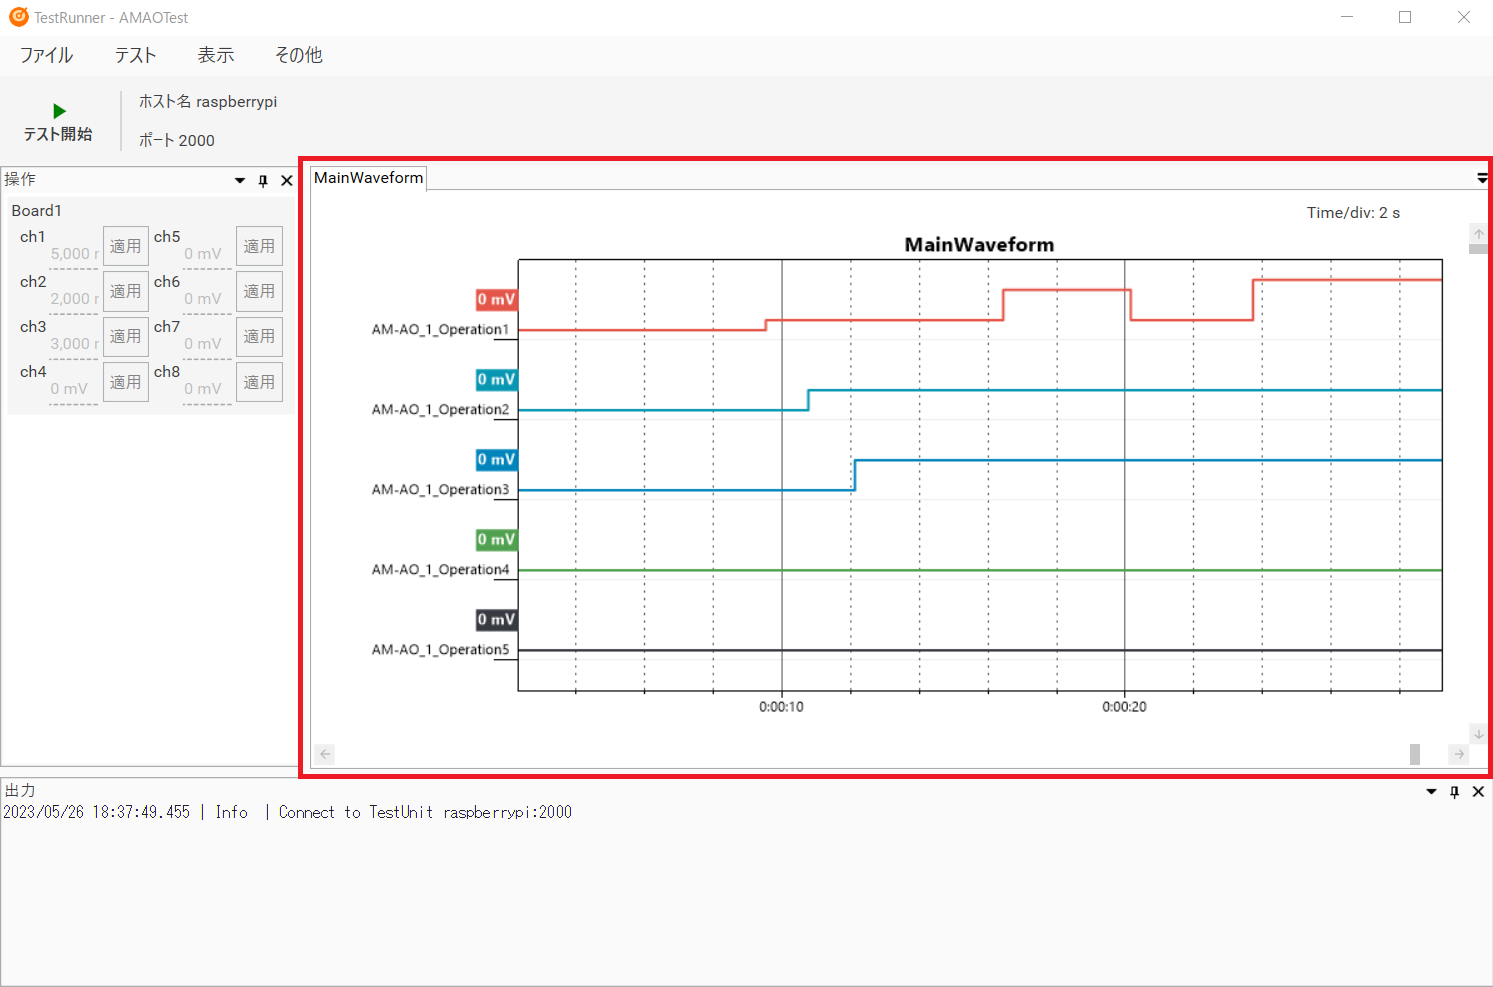The image size is (1493, 987).
Task: Click the waveform scroll left arrow
Action: tap(325, 754)
